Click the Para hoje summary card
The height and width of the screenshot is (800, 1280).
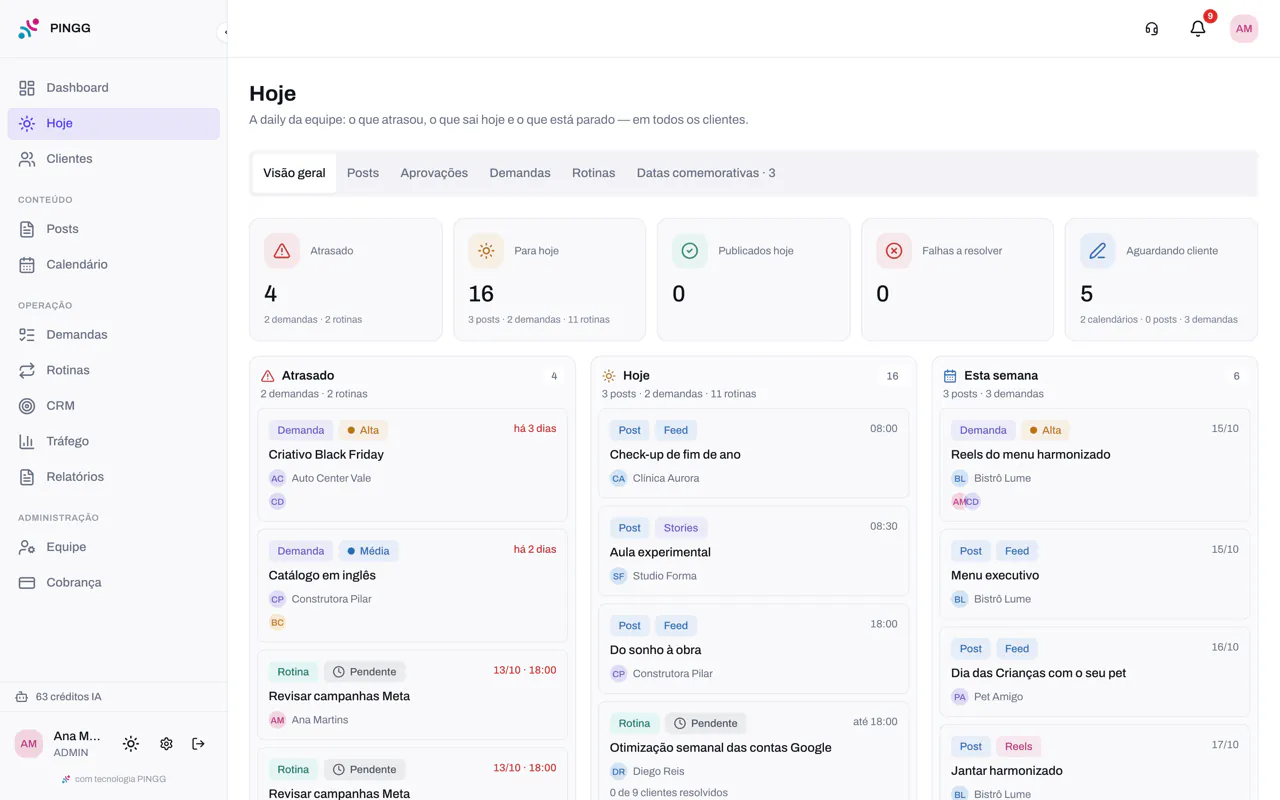click(550, 280)
